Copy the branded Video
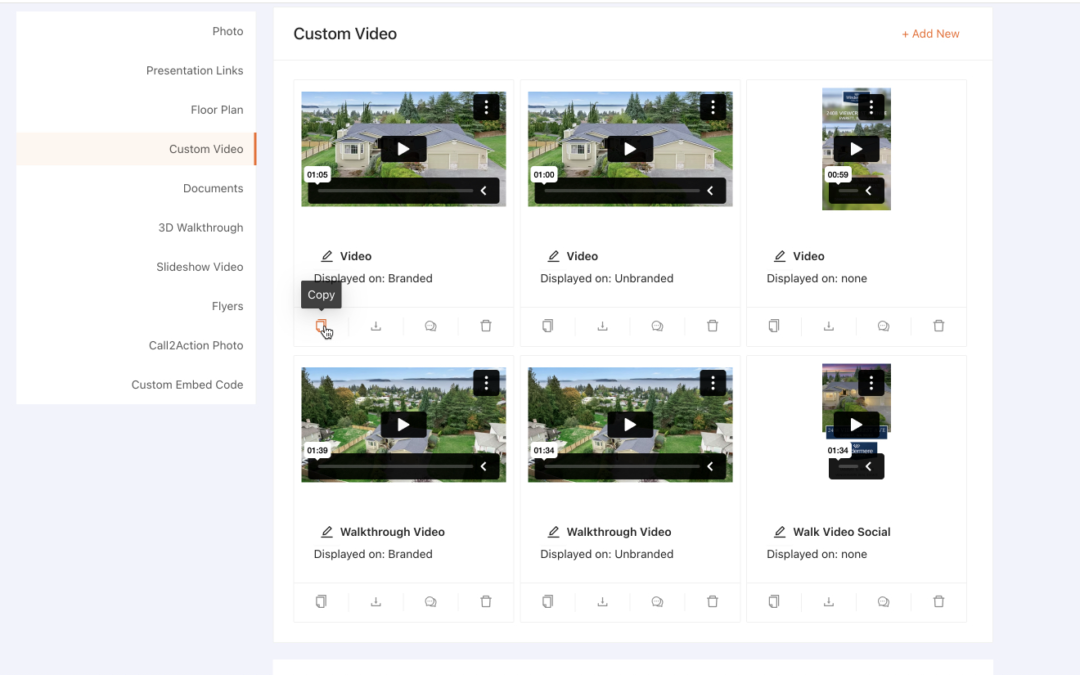Screen dimensions: 1080x675 321,326
